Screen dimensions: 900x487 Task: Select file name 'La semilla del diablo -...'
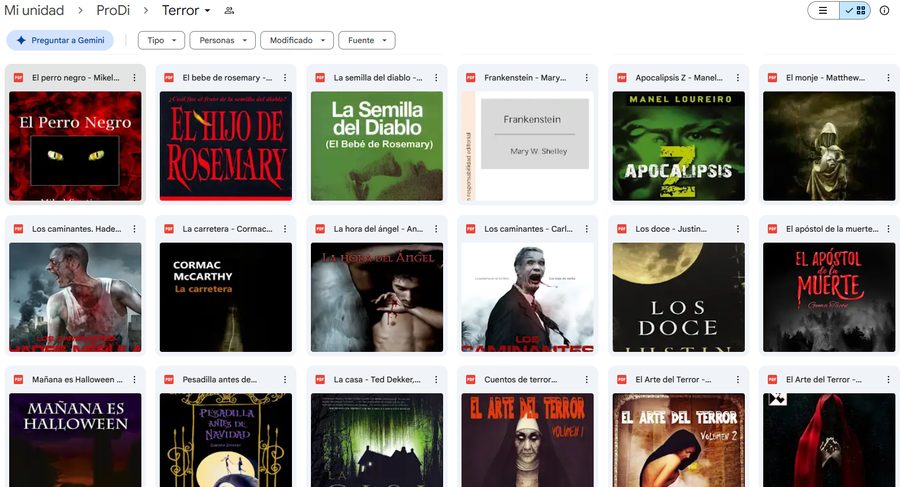coord(378,78)
